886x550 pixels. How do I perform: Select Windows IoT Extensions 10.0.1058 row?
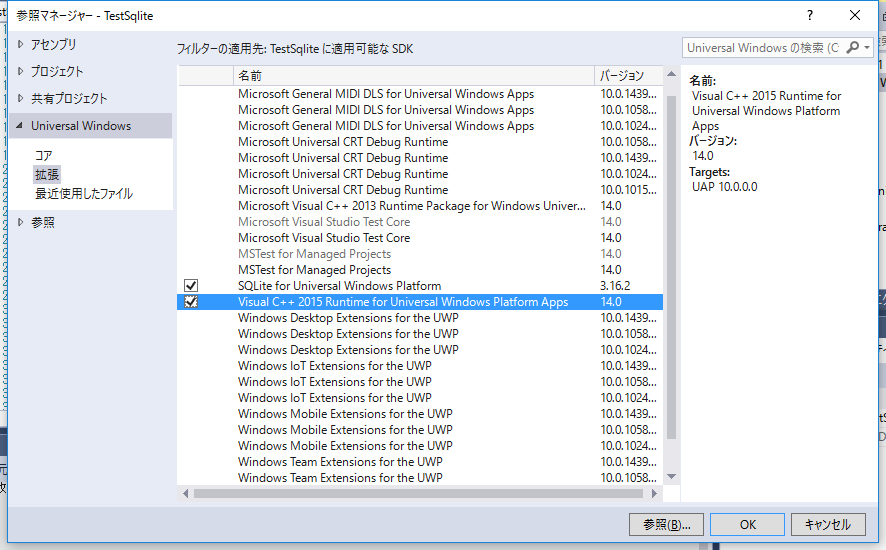[420, 382]
